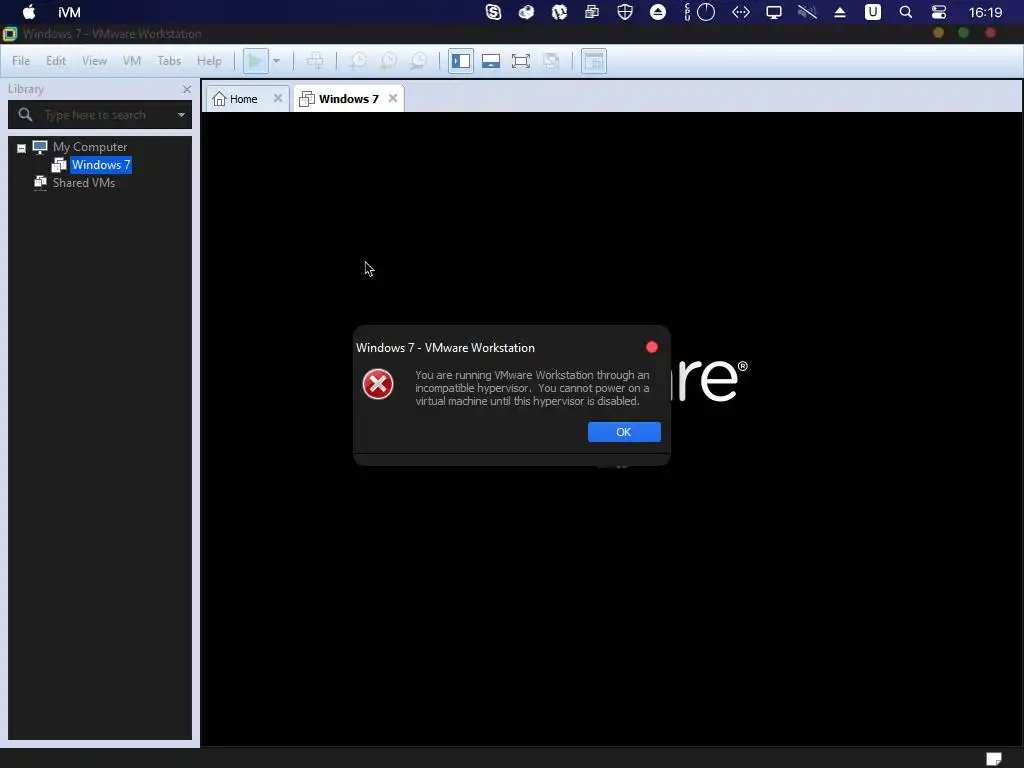The width and height of the screenshot is (1024, 768).
Task: Close the Home tab
Action: [278, 98]
